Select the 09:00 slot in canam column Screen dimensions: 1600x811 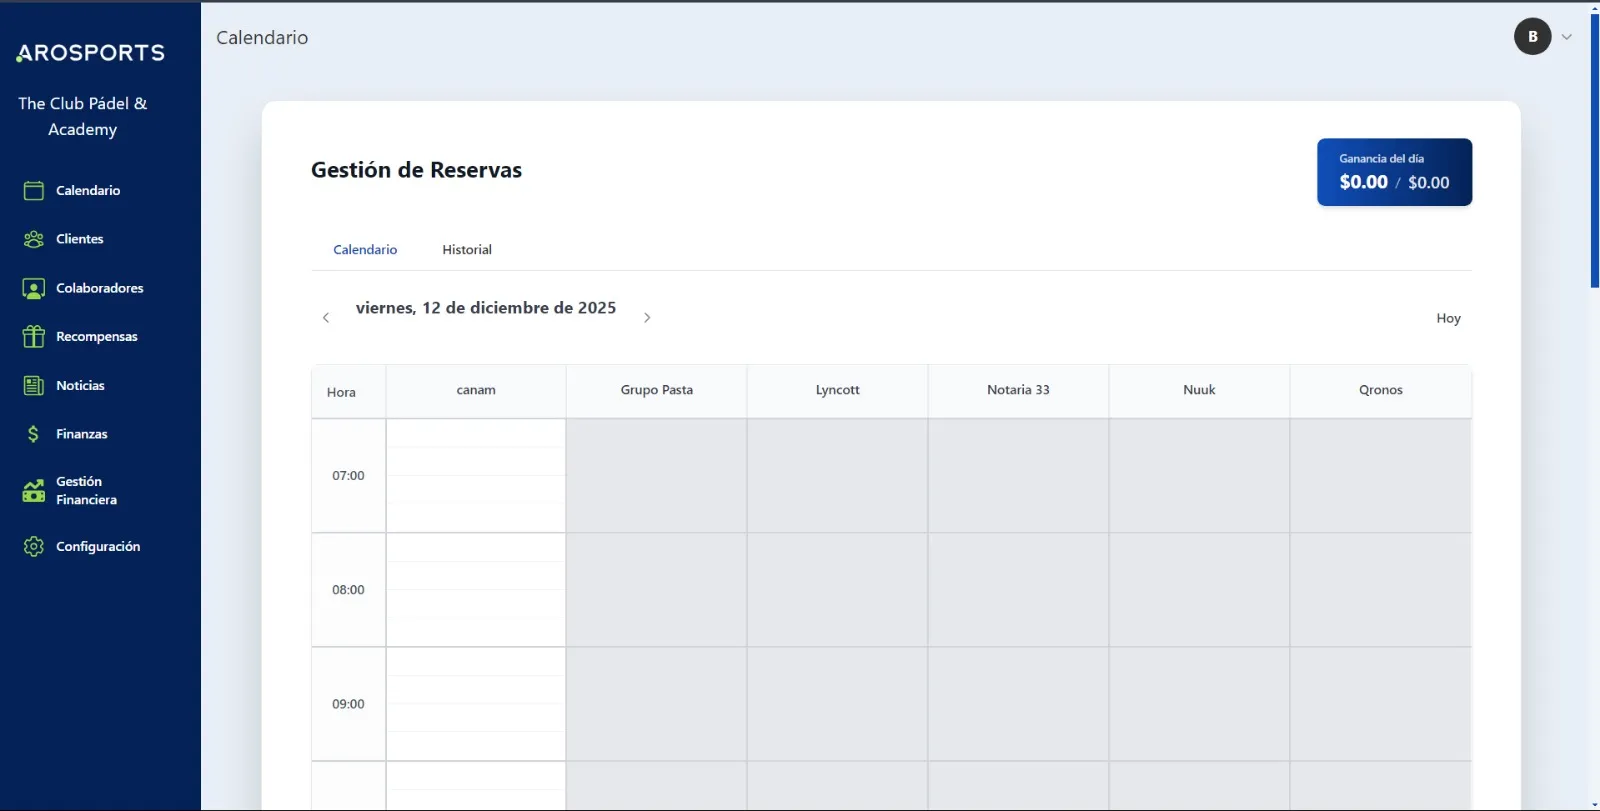476,704
